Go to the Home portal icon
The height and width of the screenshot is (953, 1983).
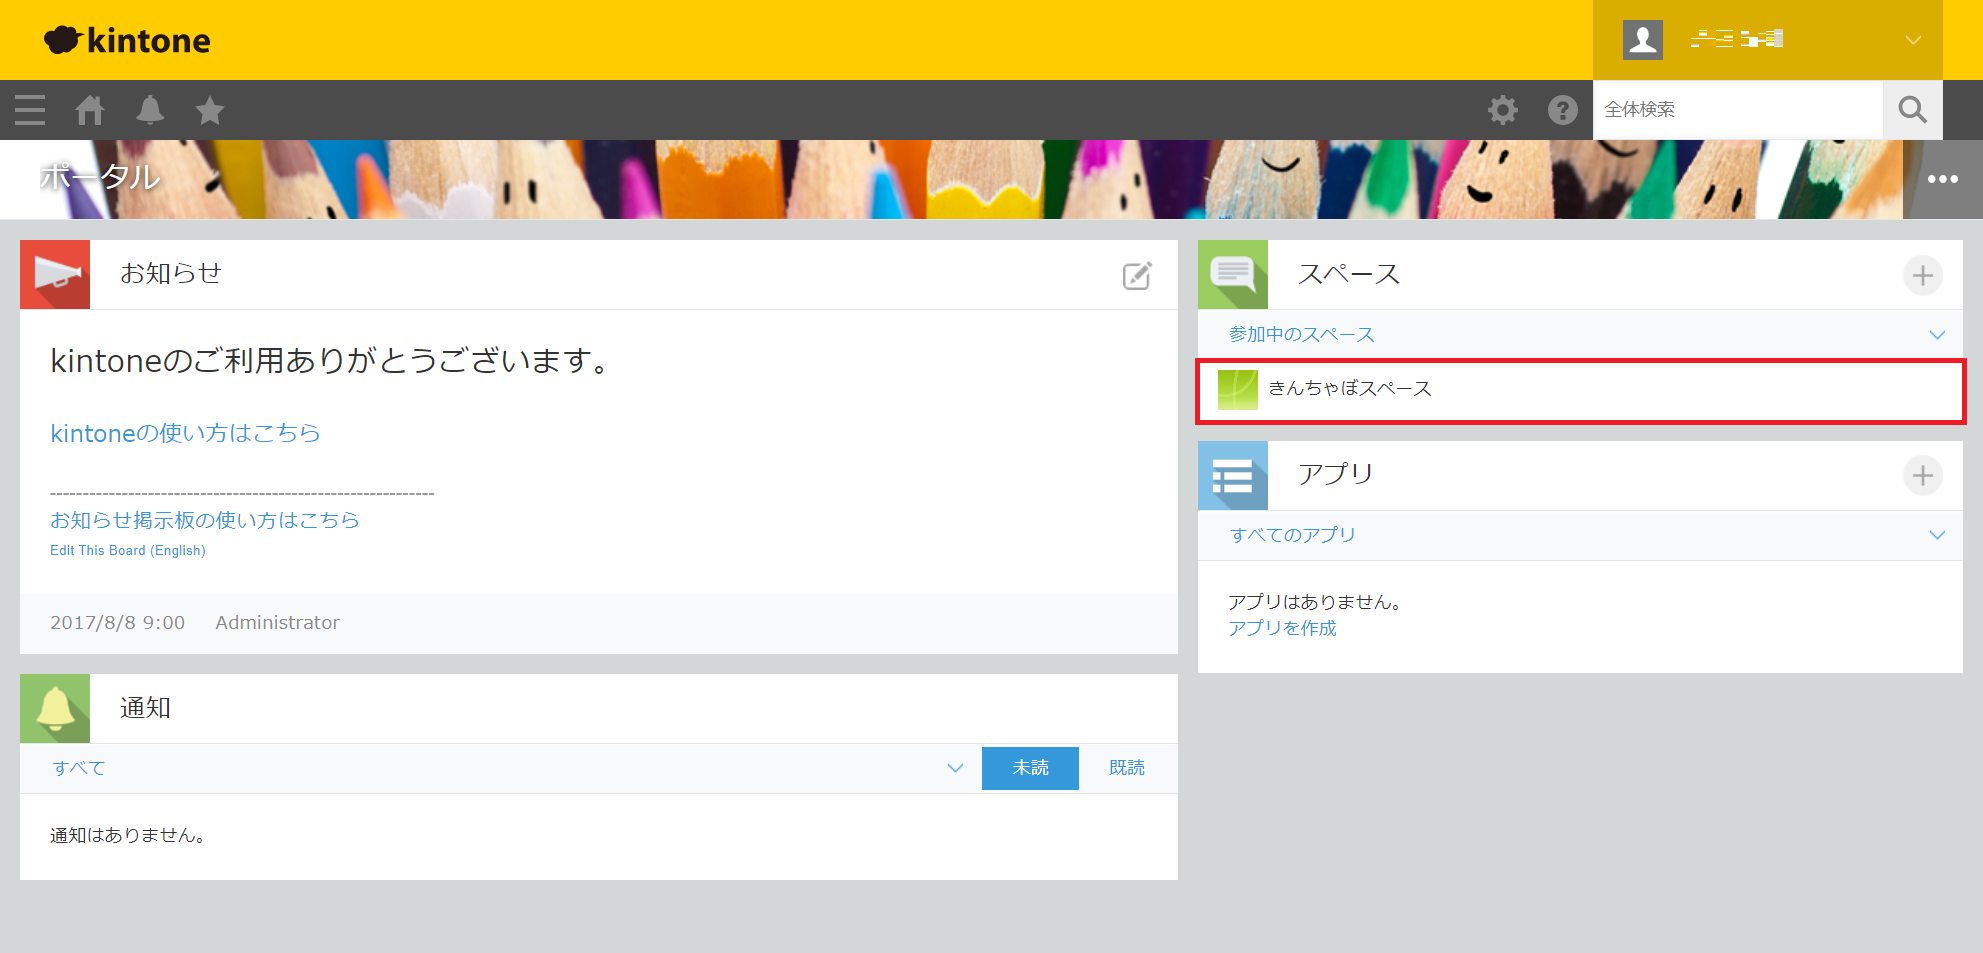click(x=90, y=110)
